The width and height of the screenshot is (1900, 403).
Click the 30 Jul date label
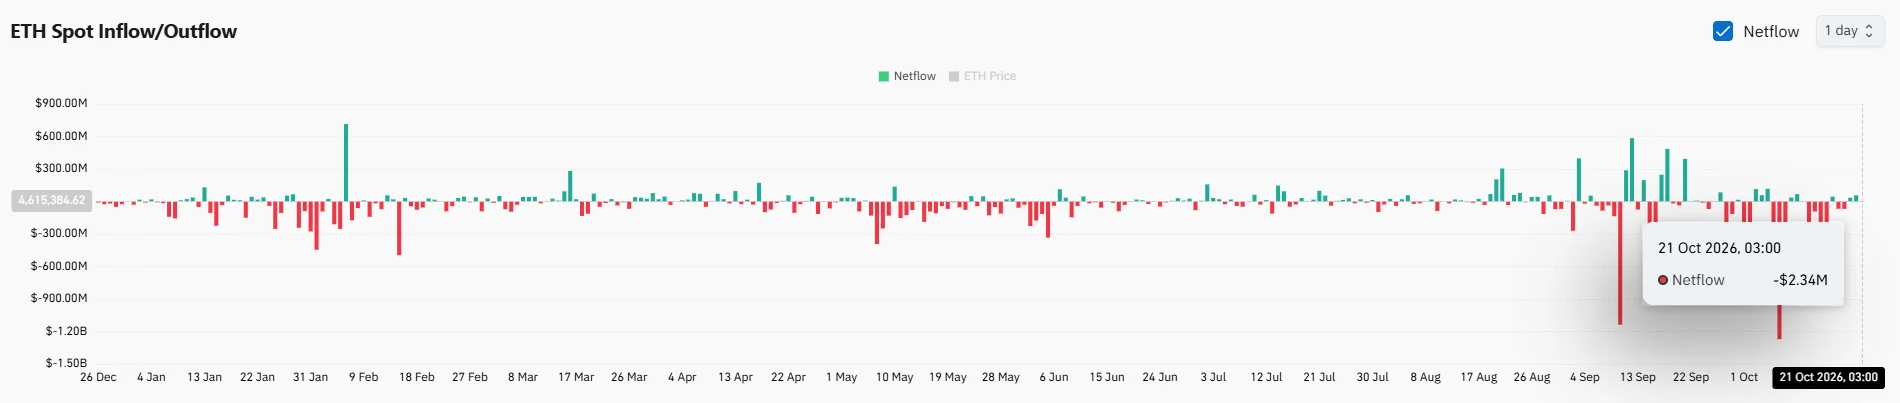1372,377
